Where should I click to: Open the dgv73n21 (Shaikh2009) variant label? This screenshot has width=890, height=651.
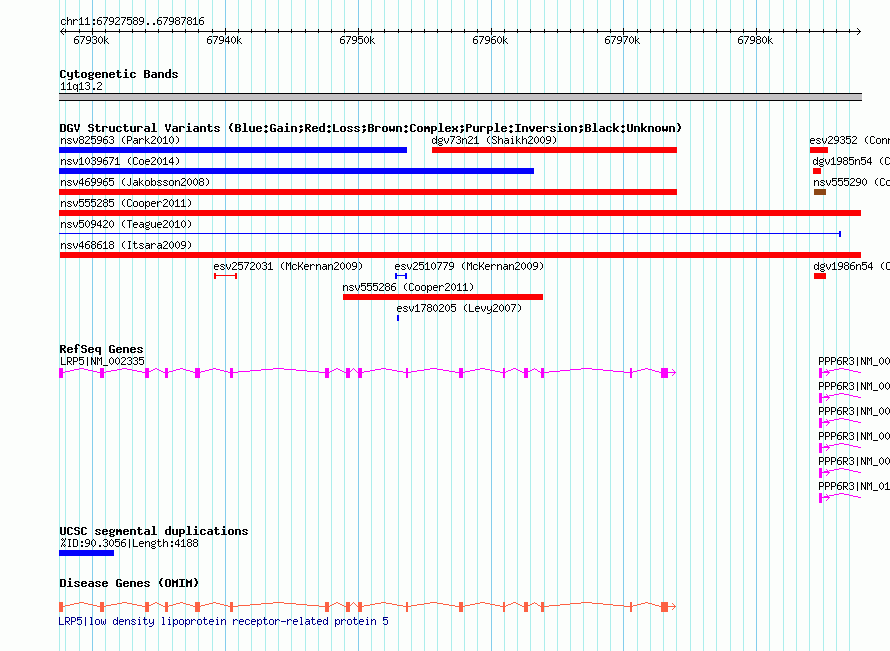coord(494,140)
